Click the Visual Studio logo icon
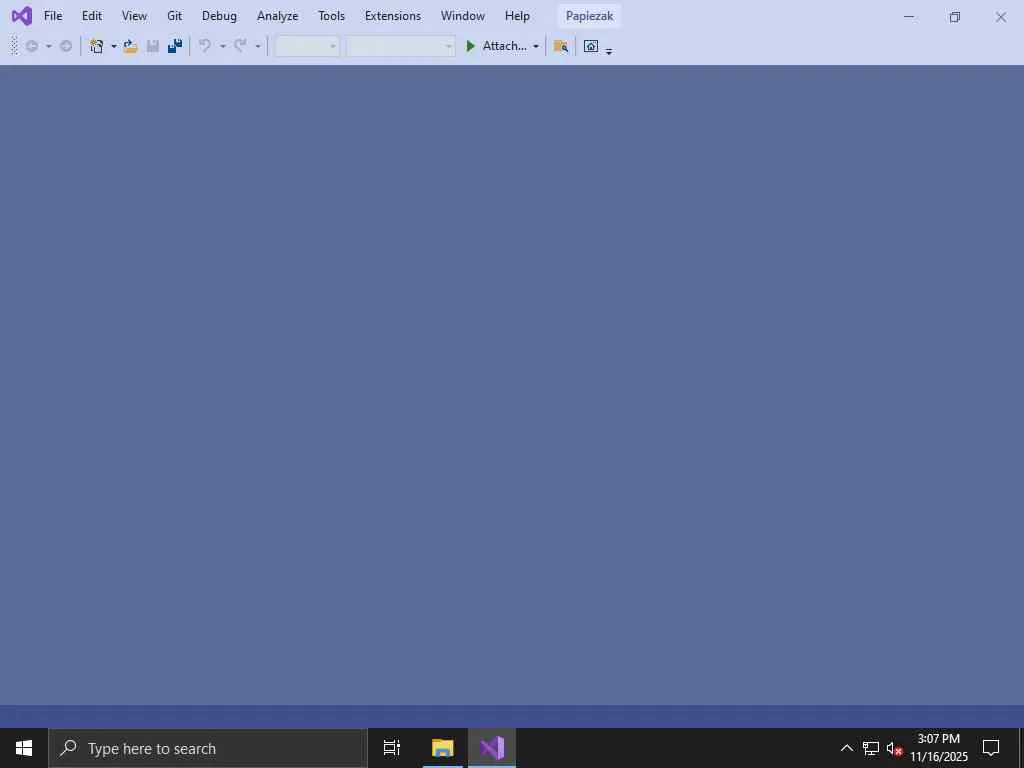Viewport: 1024px width, 768px height. [22, 16]
